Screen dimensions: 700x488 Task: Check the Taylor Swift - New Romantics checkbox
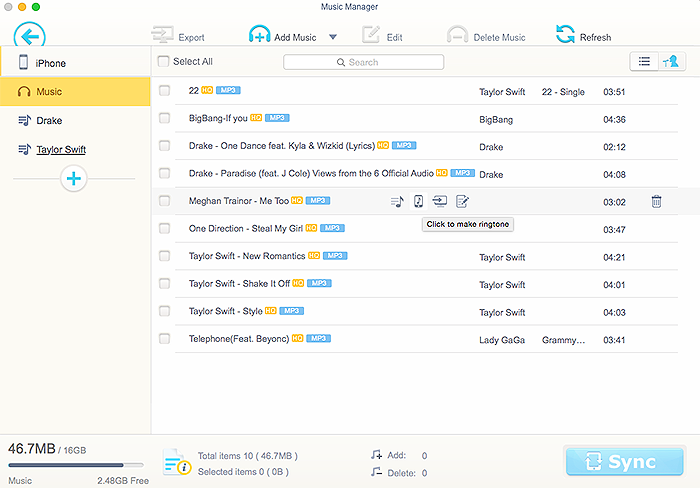[x=164, y=256]
